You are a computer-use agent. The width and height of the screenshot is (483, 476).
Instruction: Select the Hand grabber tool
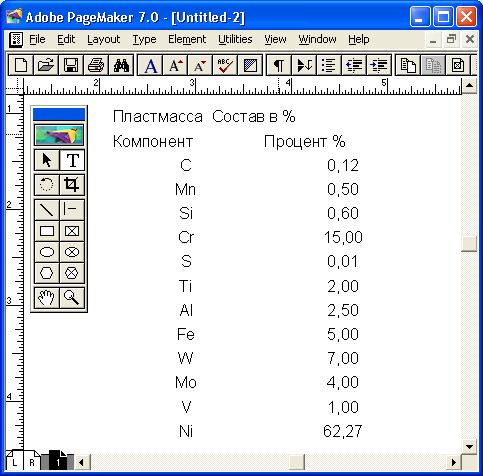(x=47, y=298)
